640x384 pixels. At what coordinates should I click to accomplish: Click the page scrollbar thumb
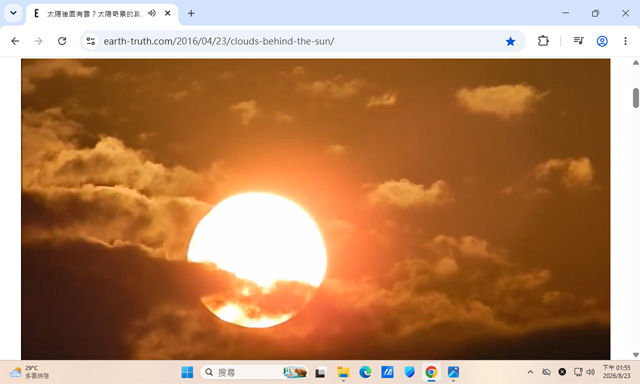(x=636, y=98)
